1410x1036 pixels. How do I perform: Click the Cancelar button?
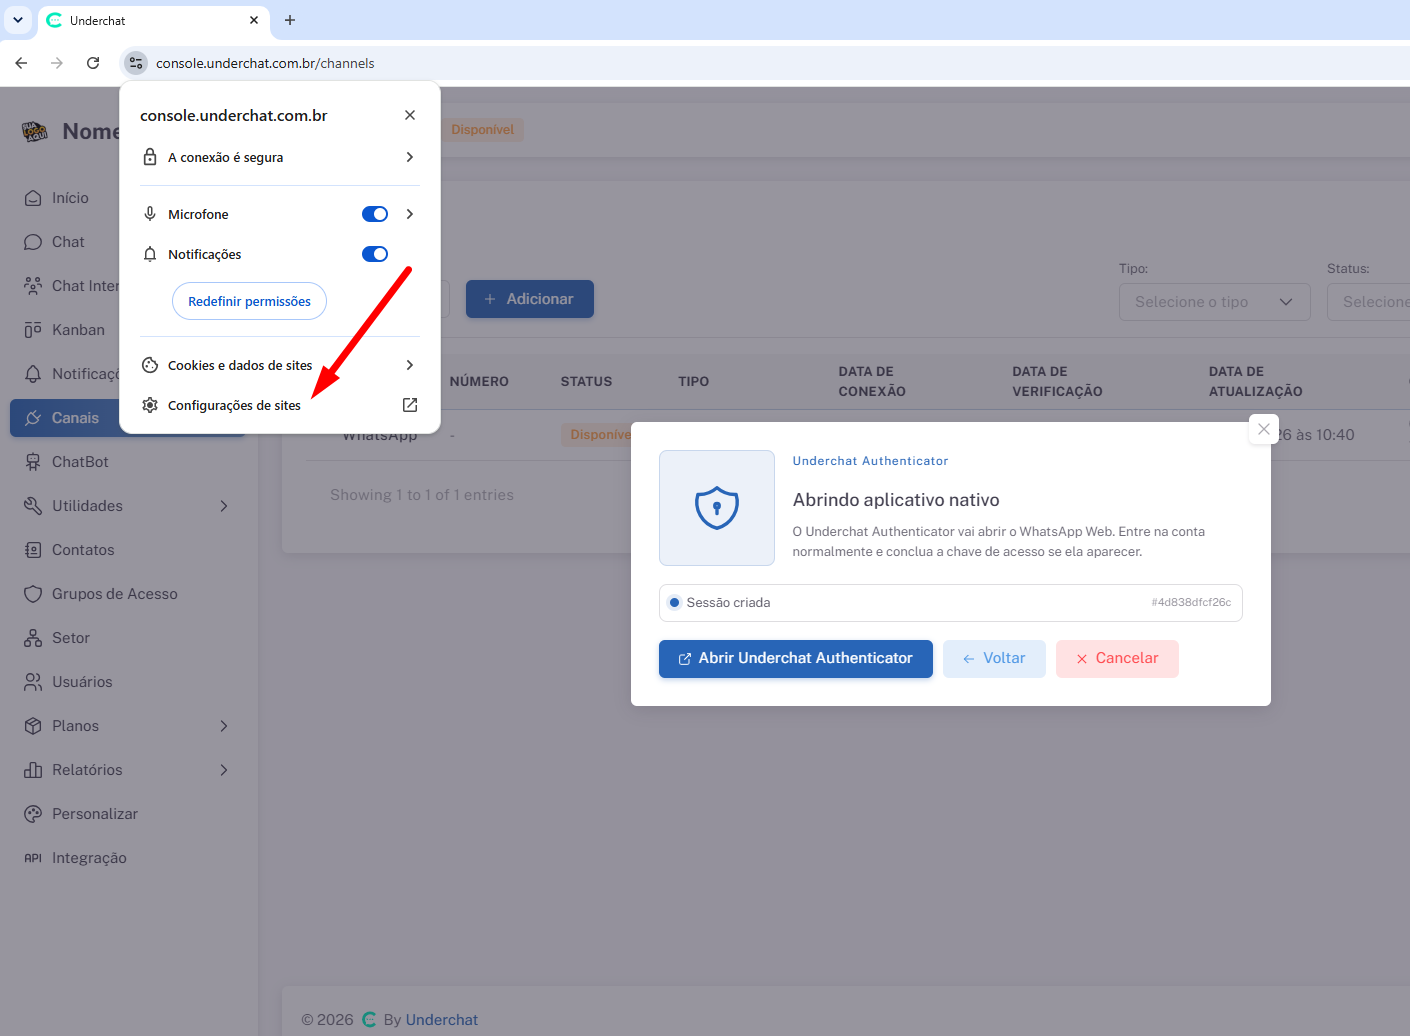[x=1117, y=659]
